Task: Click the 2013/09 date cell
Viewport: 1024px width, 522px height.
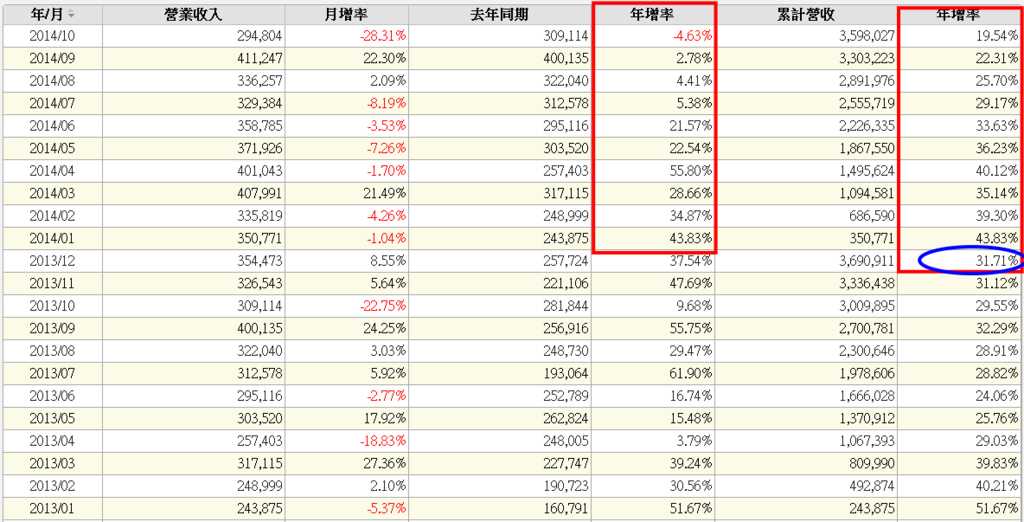Action: pyautogui.click(x=53, y=329)
